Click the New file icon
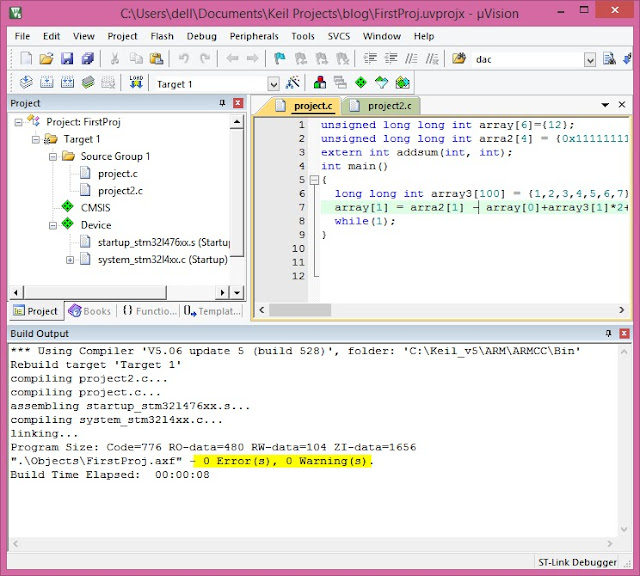640x576 pixels. [26, 59]
